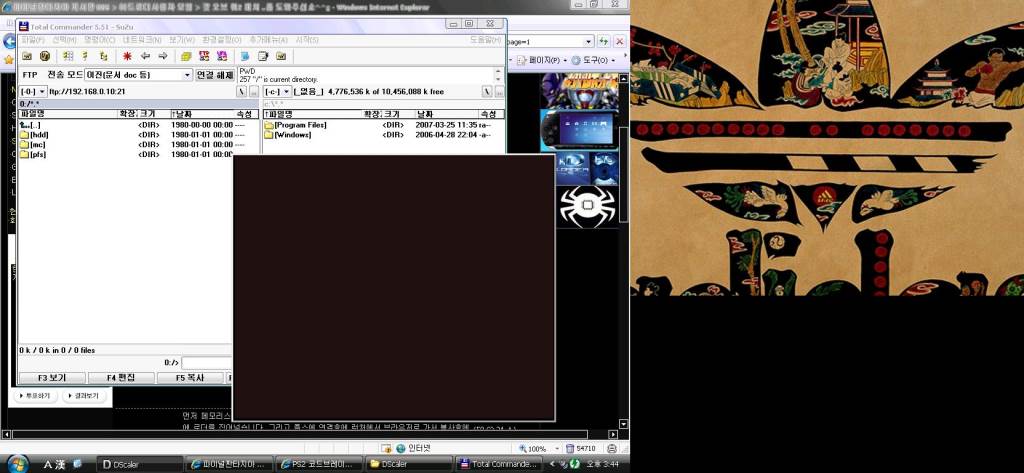Click the 투표하기 button on the webpage

point(36,396)
